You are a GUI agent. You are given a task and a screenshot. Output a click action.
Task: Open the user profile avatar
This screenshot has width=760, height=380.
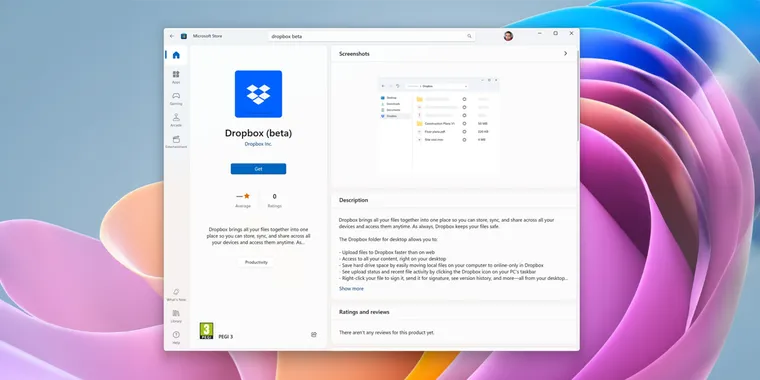click(508, 36)
